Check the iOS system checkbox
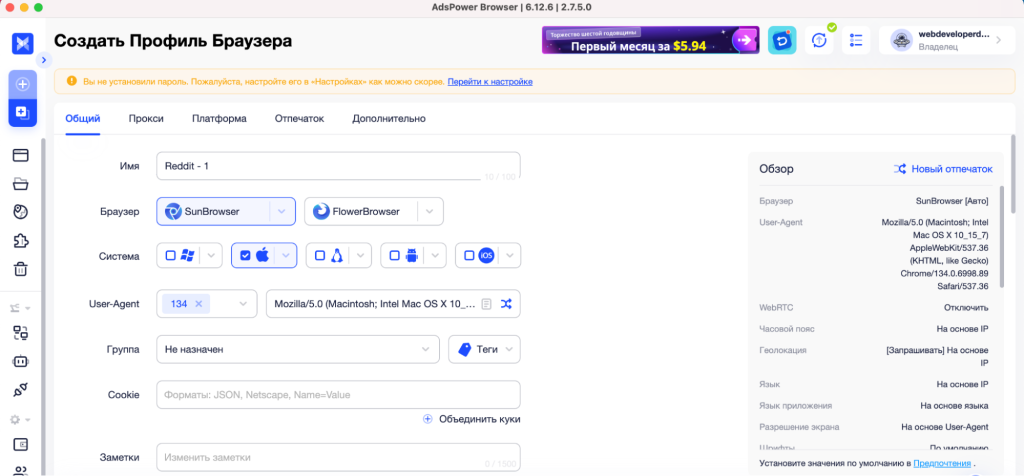The image size is (1024, 476). 469,256
